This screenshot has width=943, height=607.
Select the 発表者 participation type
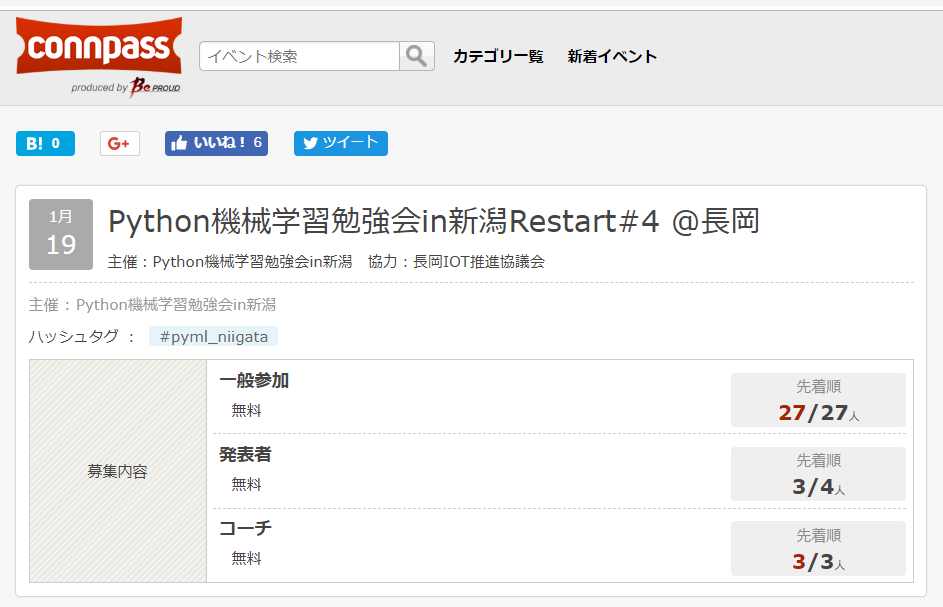point(245,455)
